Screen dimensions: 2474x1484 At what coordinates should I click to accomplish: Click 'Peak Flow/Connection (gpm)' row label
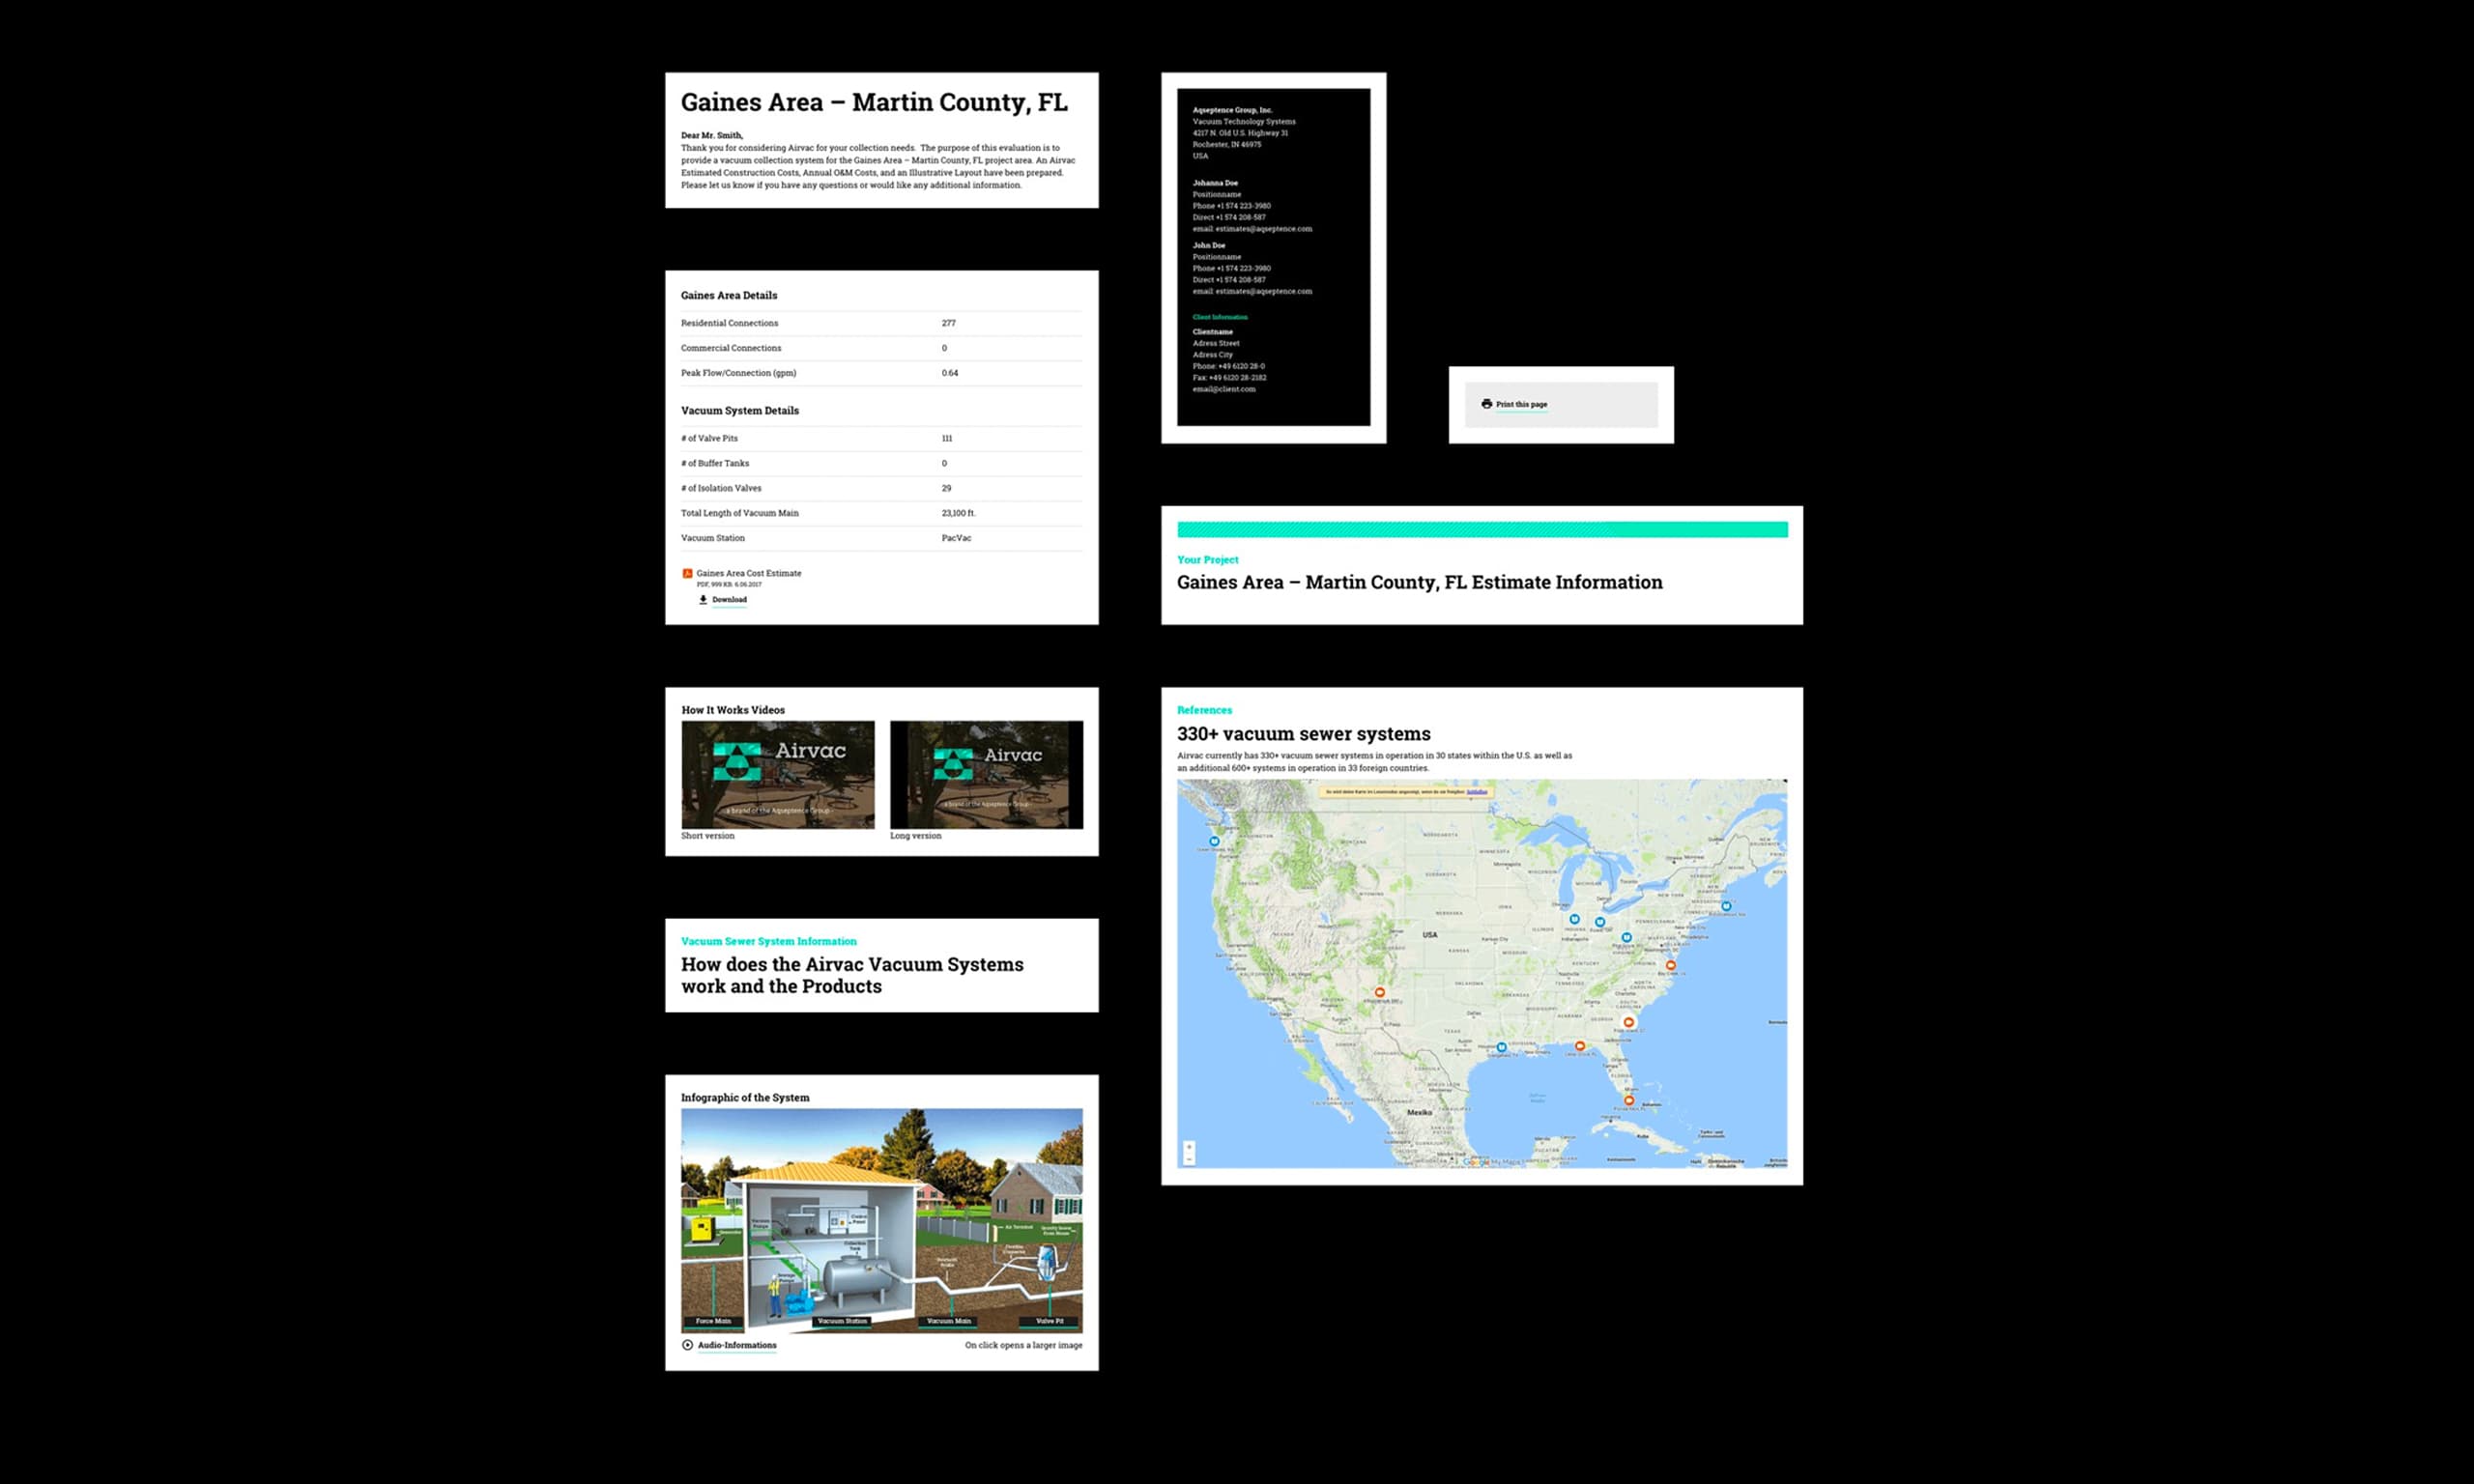click(x=739, y=373)
